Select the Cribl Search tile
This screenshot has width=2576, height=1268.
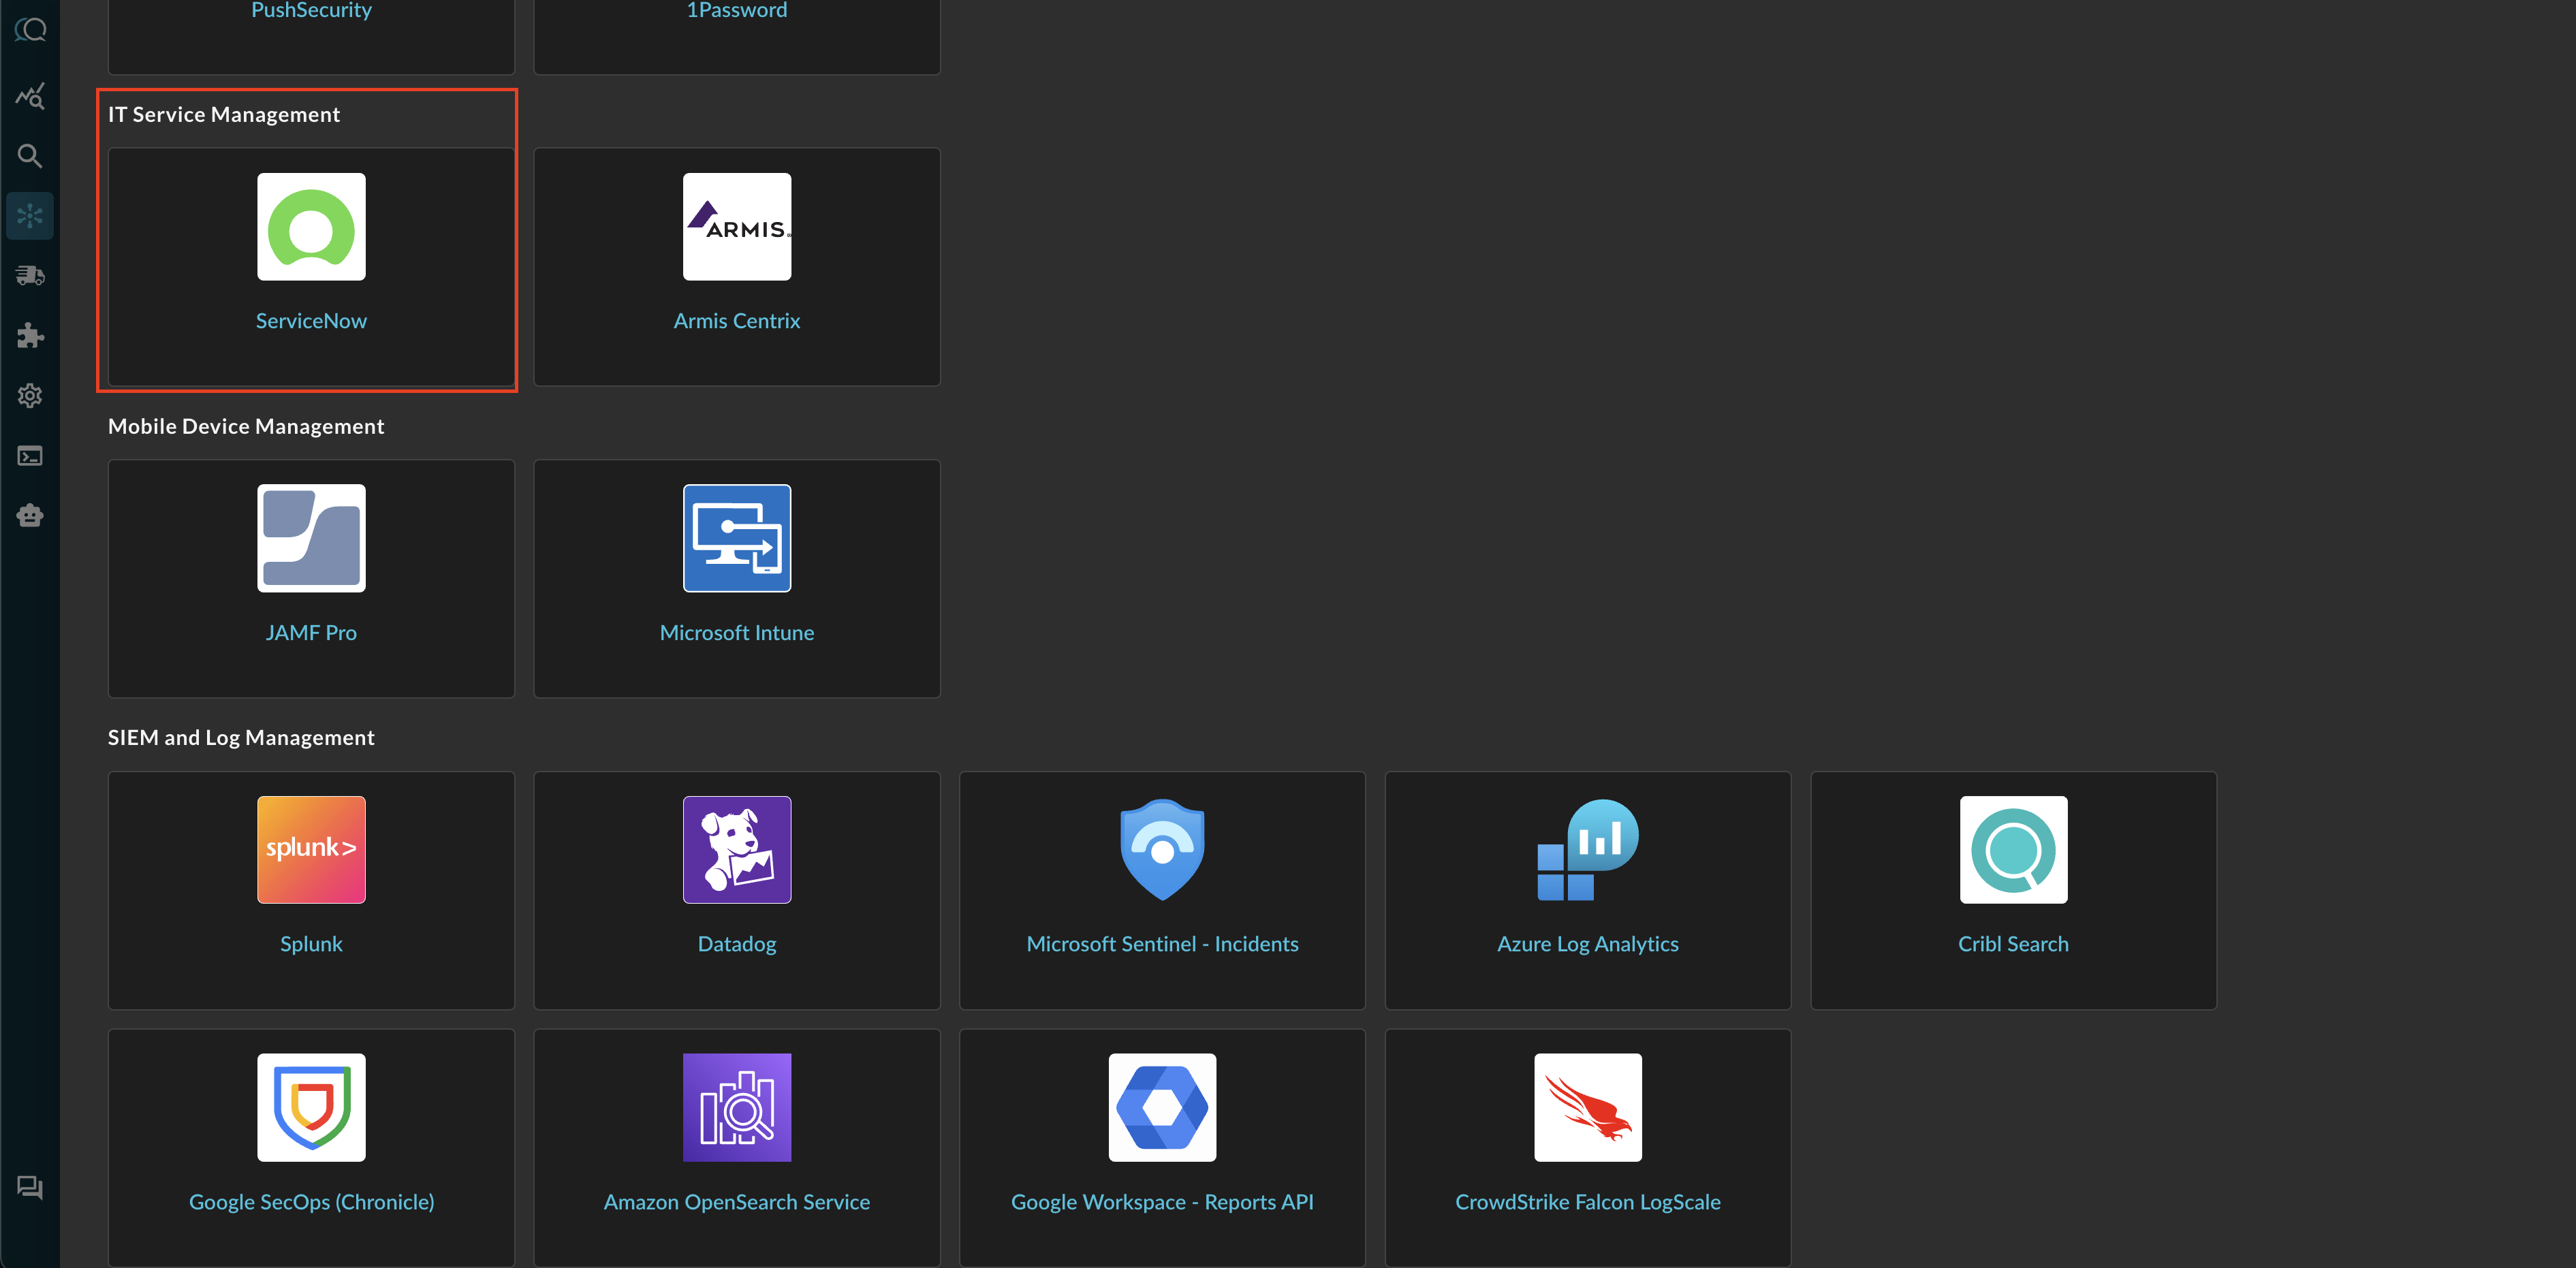[x=2012, y=889]
